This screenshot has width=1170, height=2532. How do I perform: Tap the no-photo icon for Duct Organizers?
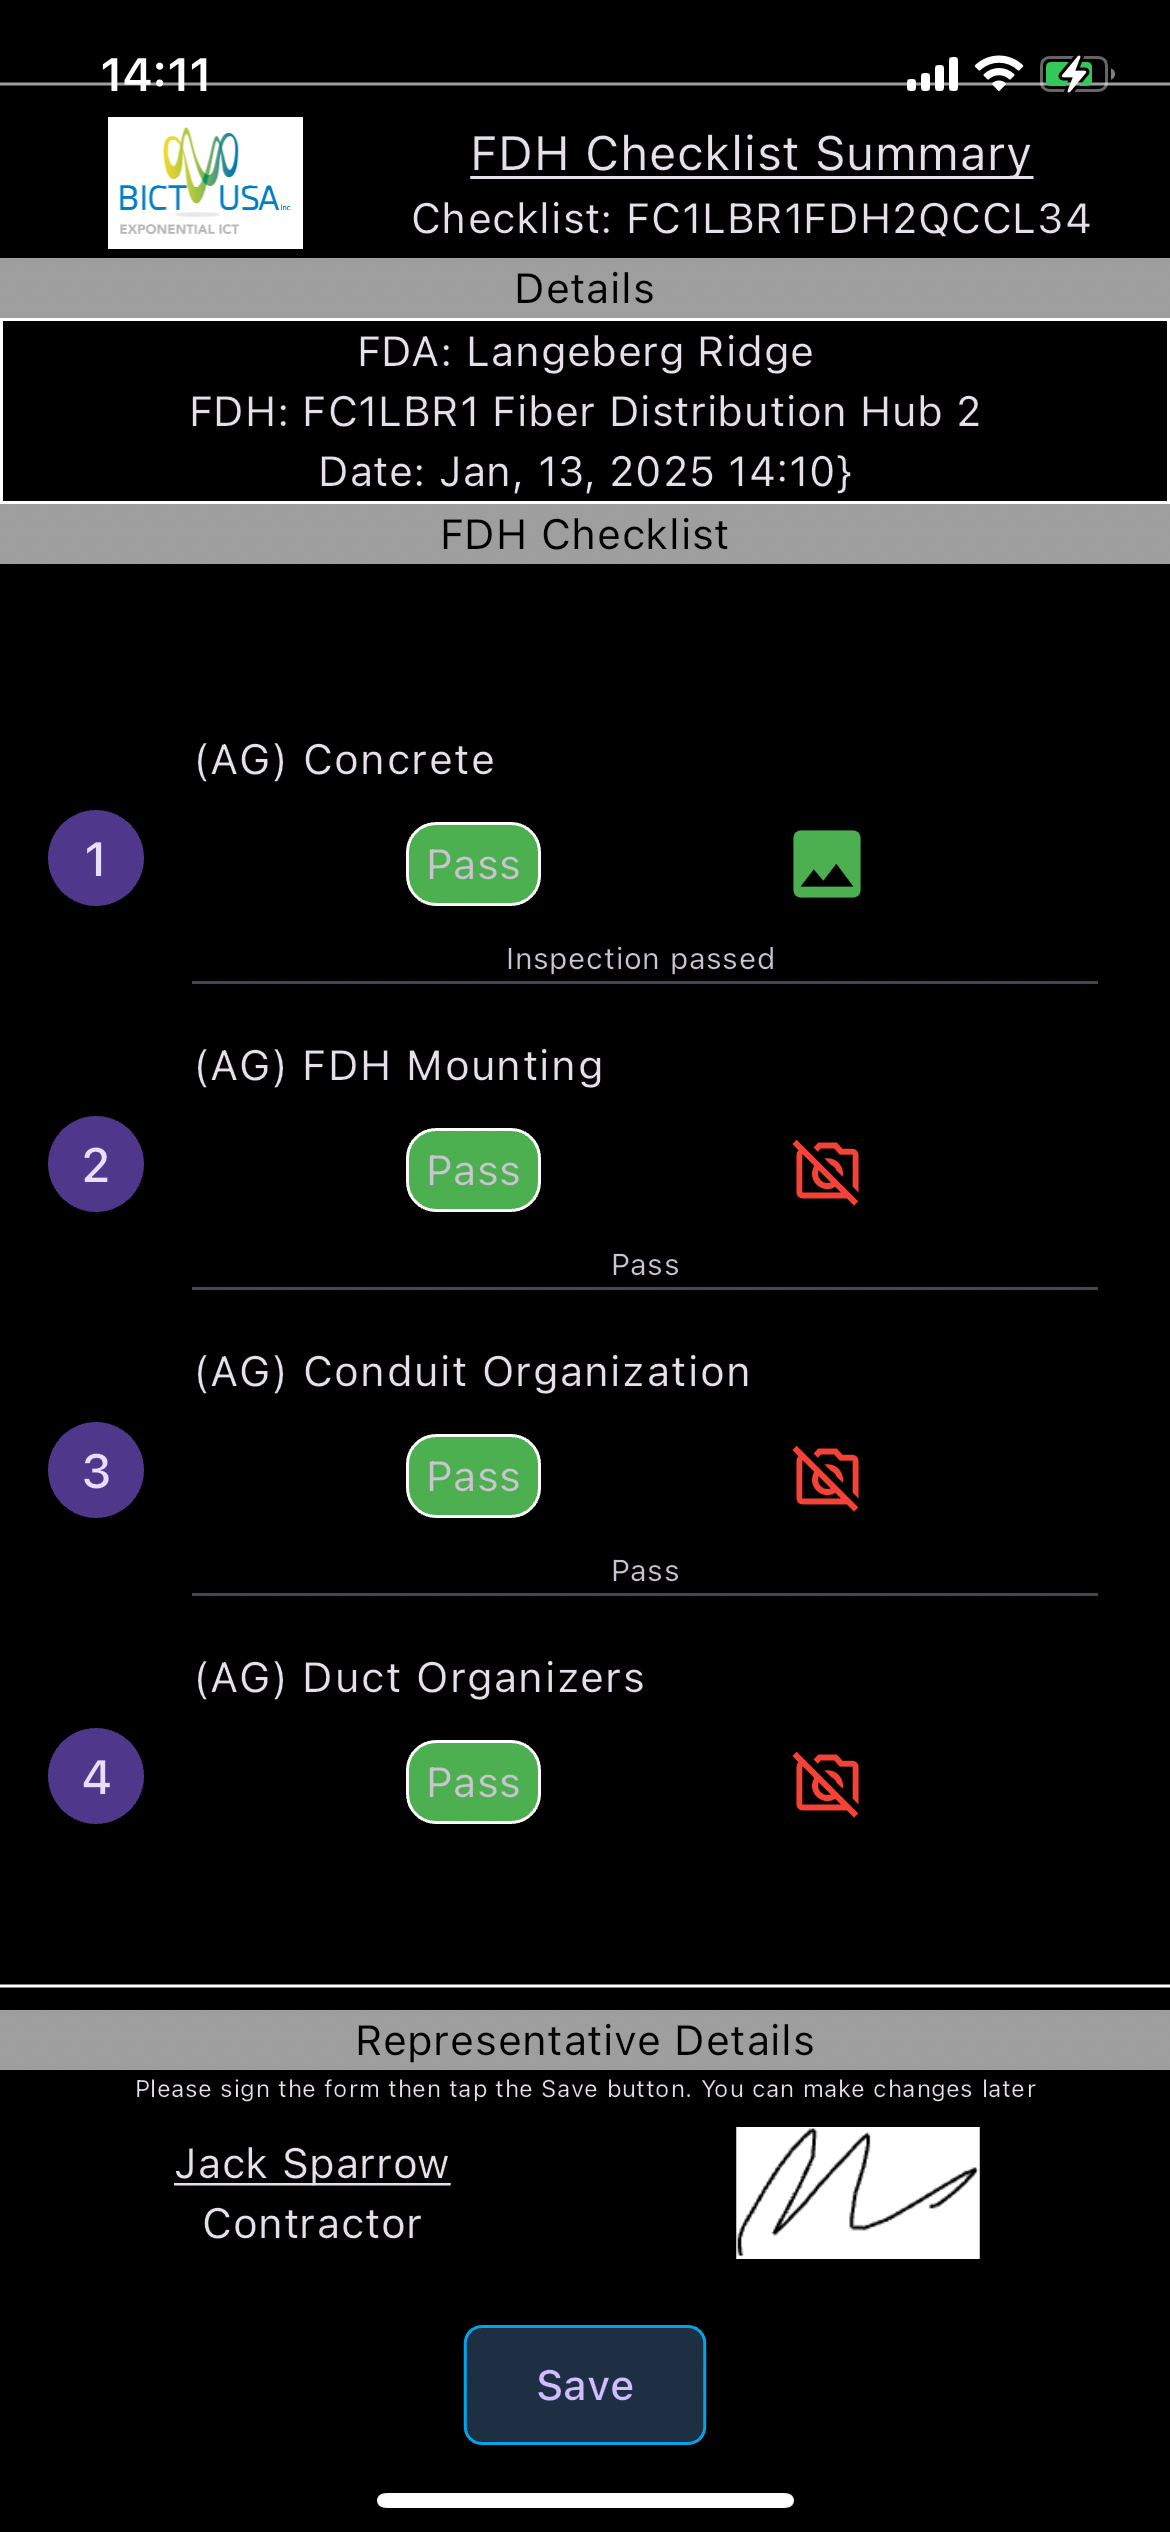(826, 1783)
